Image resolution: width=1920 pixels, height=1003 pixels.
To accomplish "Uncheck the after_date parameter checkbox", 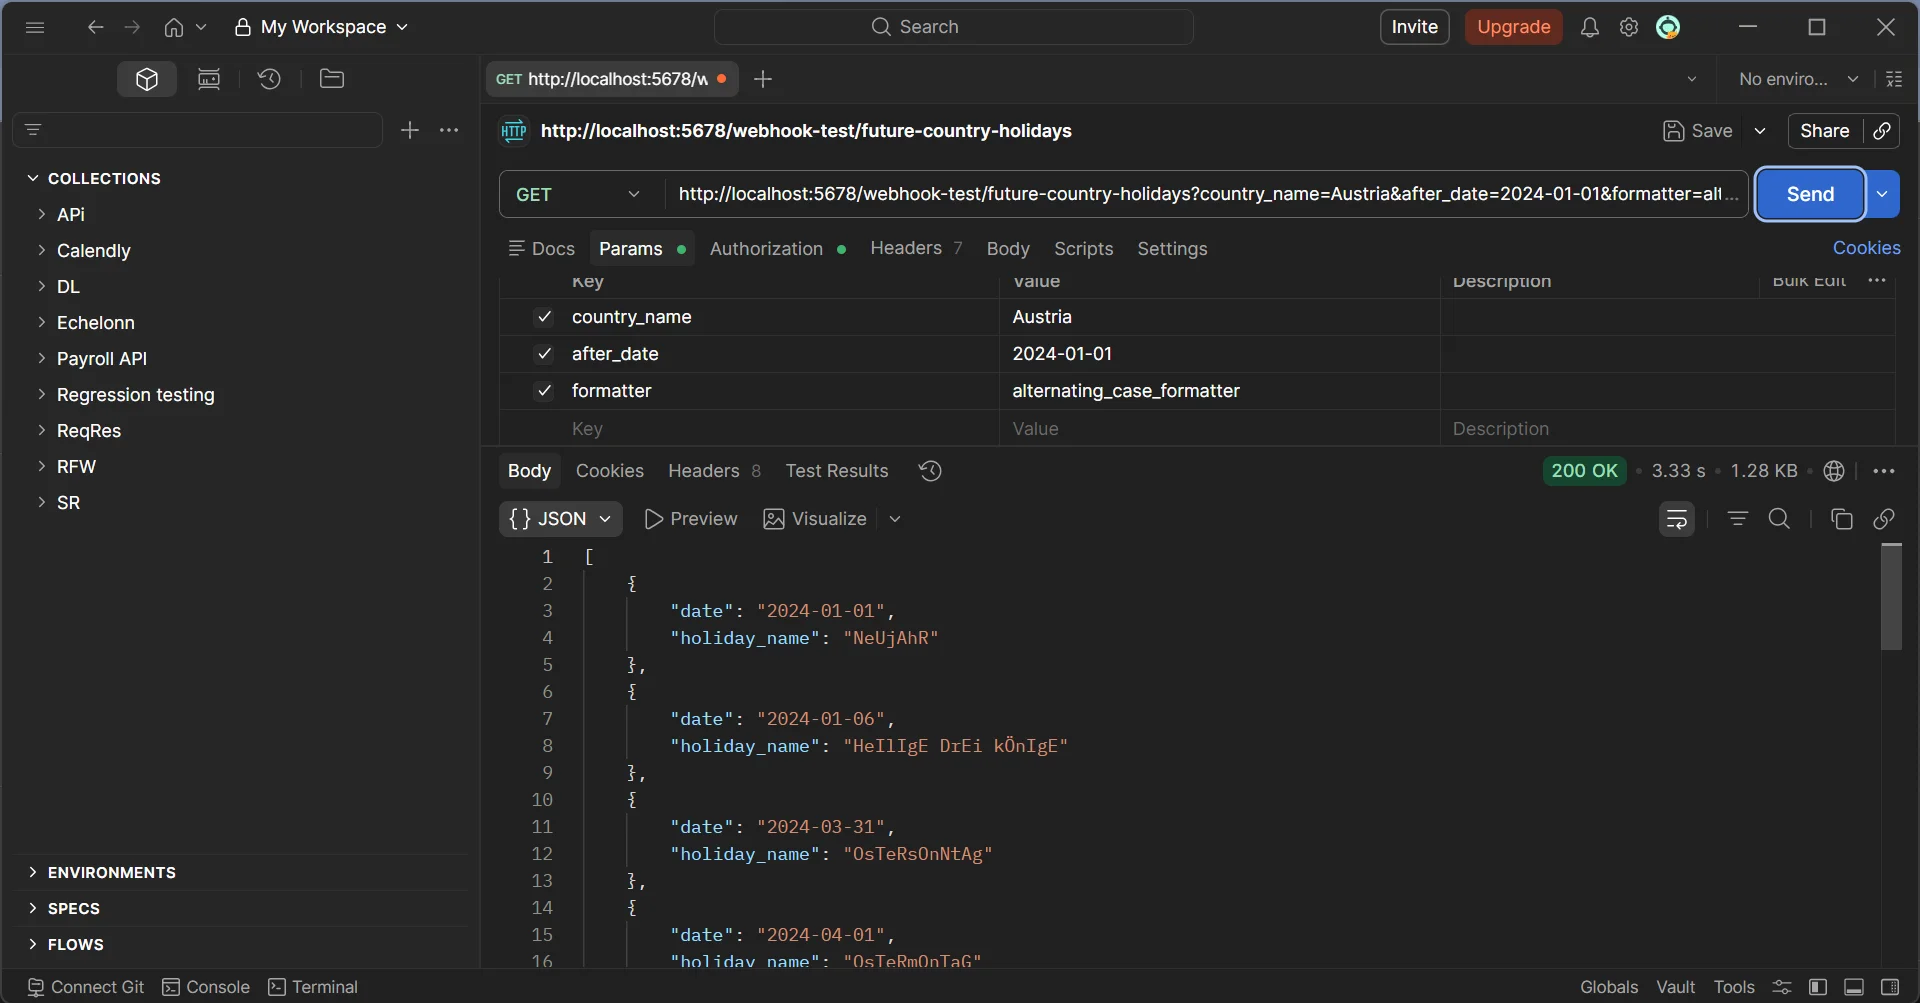I will (544, 354).
